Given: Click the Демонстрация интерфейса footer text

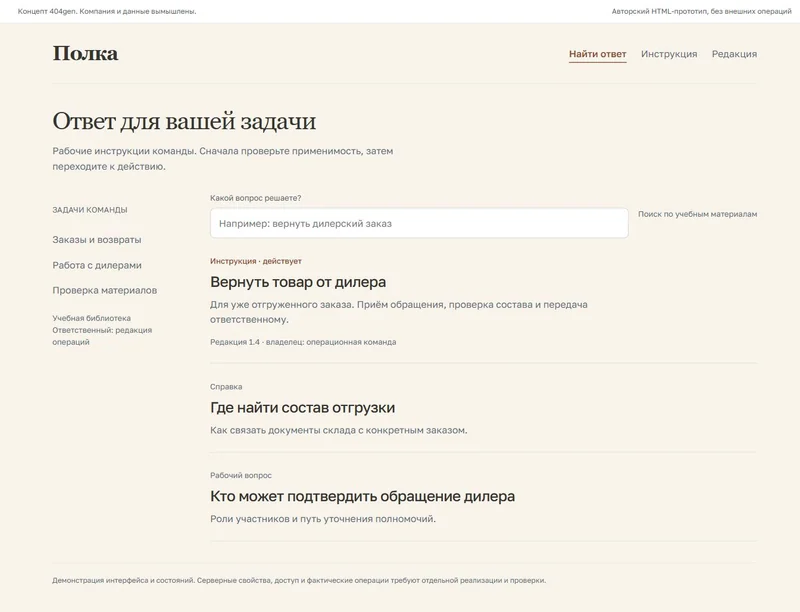Looking at the screenshot, I should (x=299, y=580).
